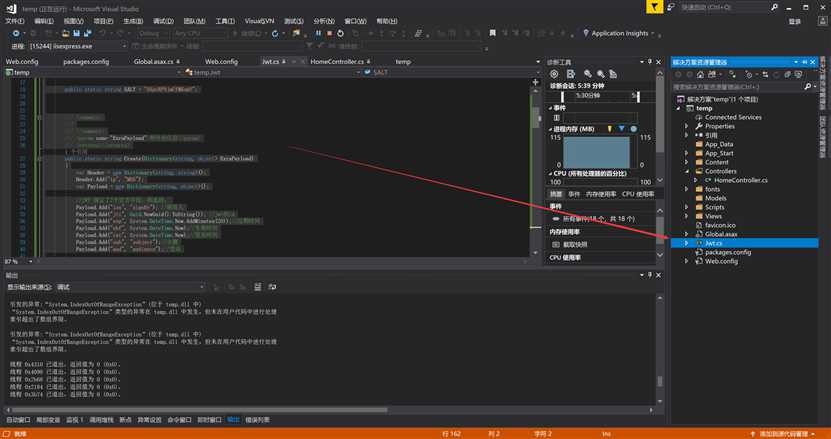This screenshot has width=831, height=439.
Task: Pin the Solution Explorer panel
Action: click(x=805, y=62)
